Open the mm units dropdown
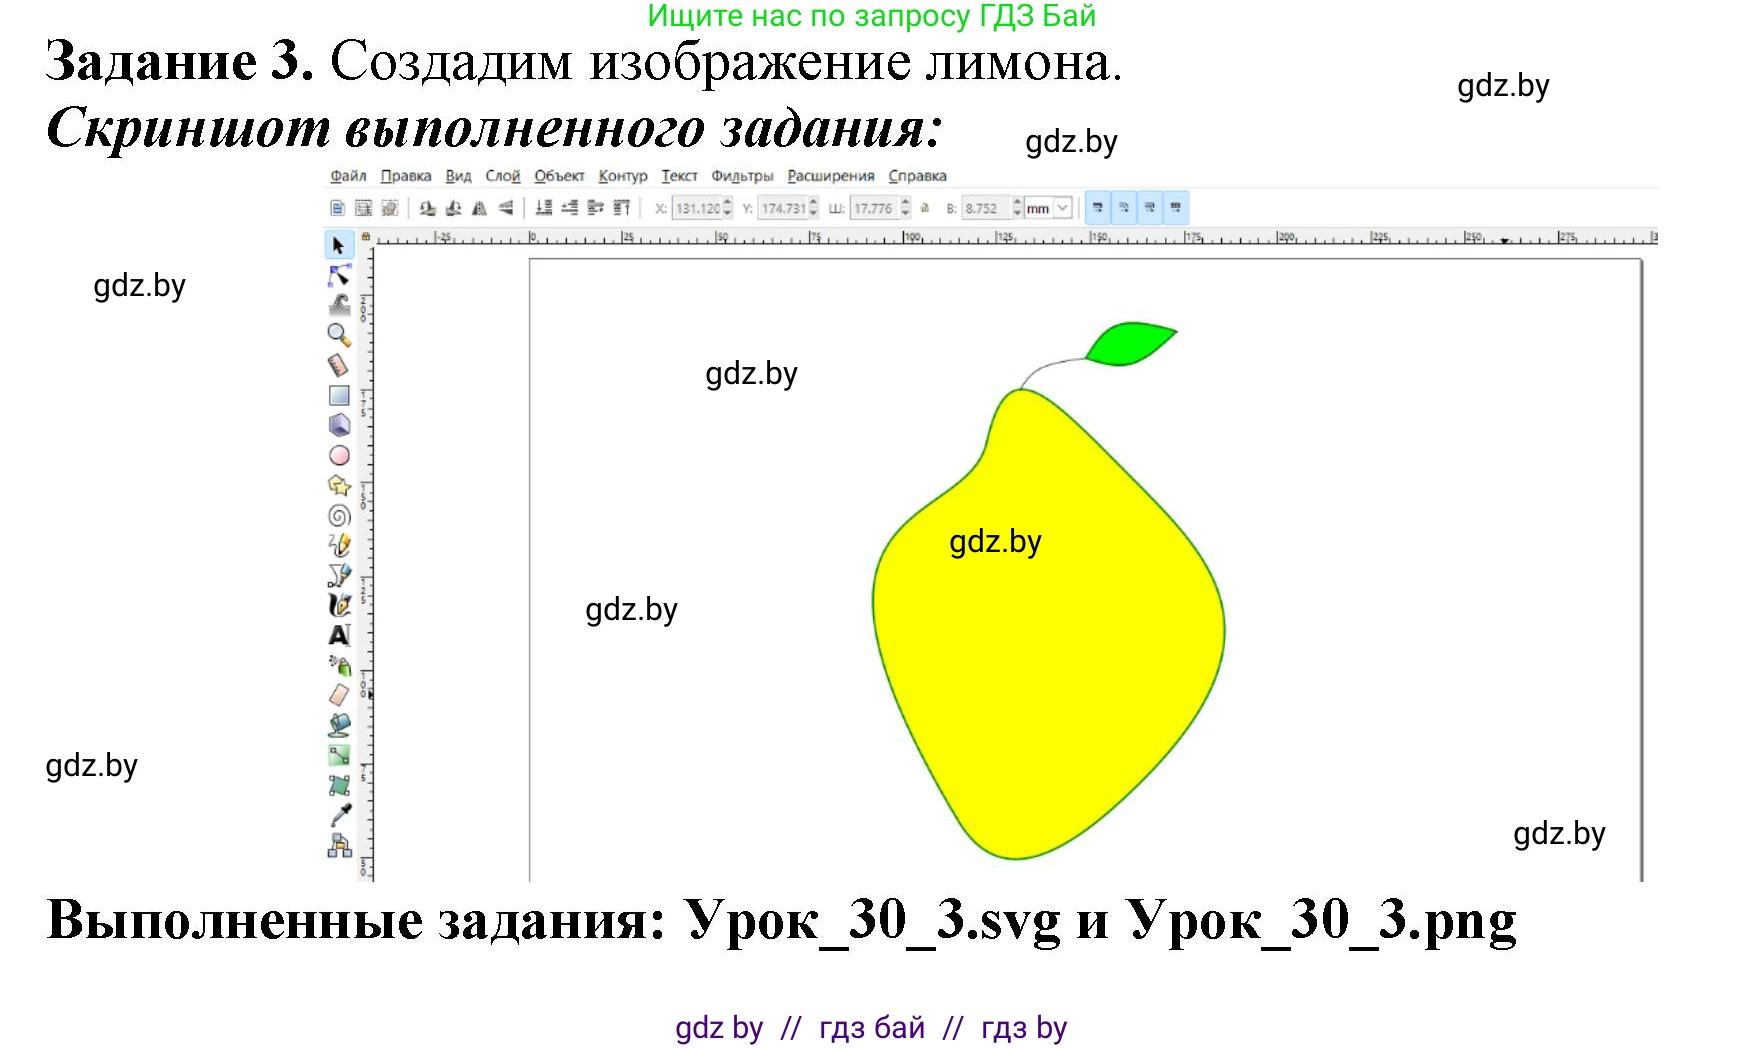This screenshot has width=1746, height=1048. (1062, 207)
